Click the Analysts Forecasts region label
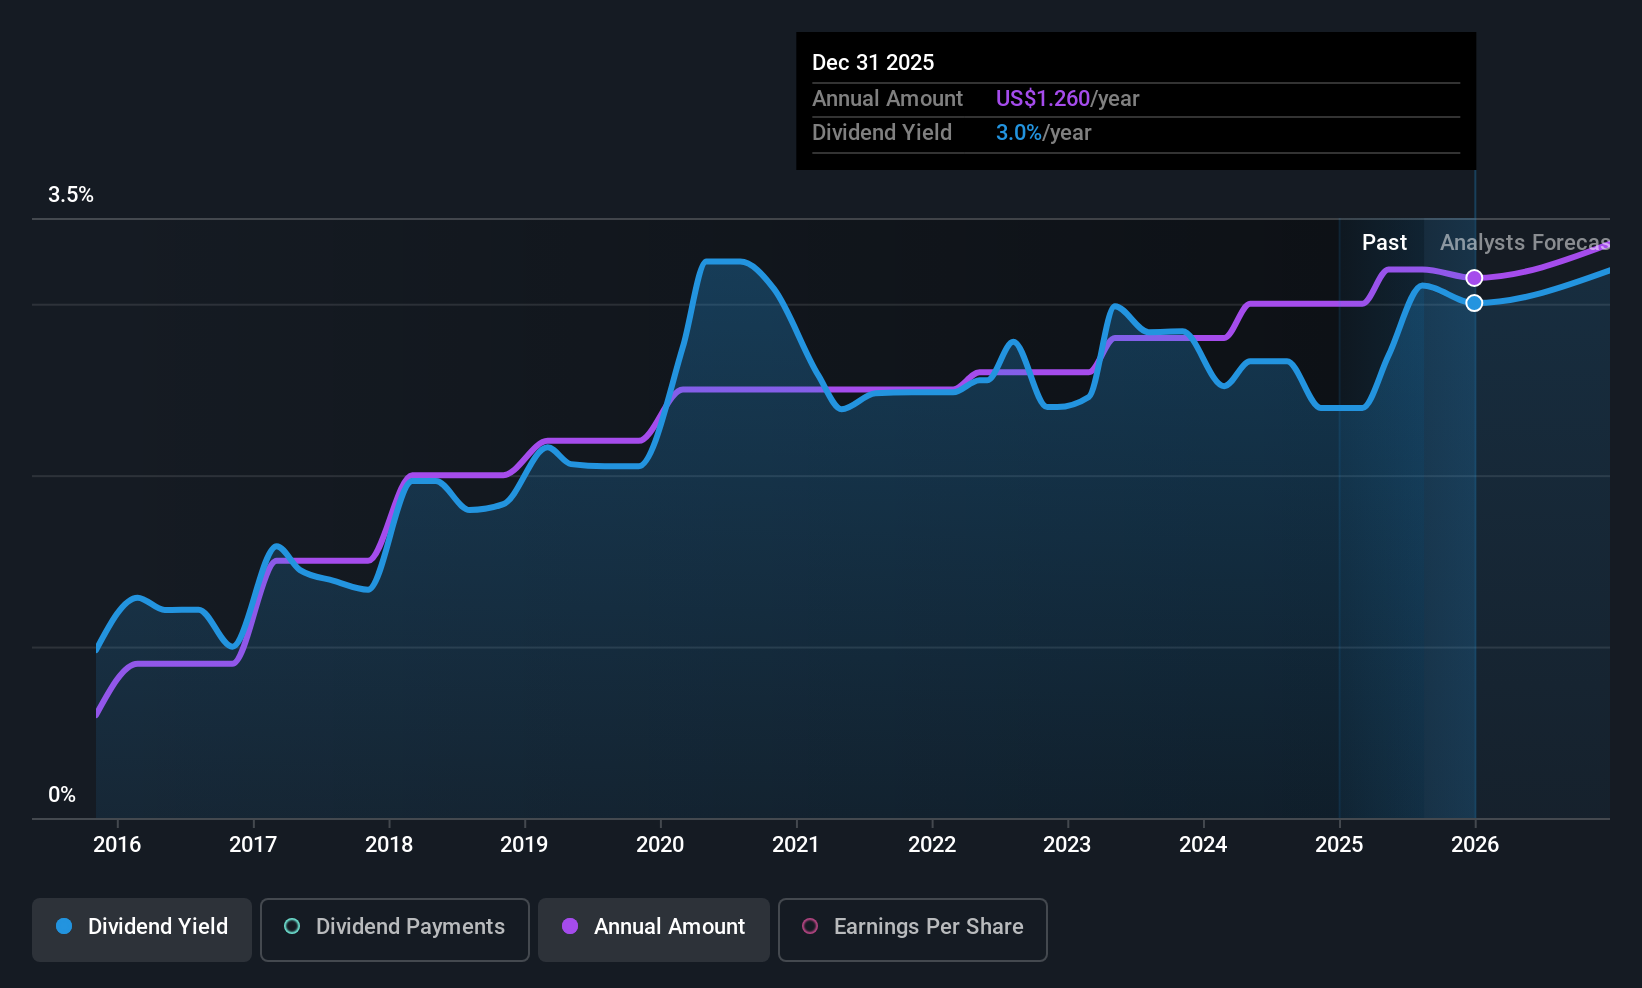 click(x=1525, y=243)
